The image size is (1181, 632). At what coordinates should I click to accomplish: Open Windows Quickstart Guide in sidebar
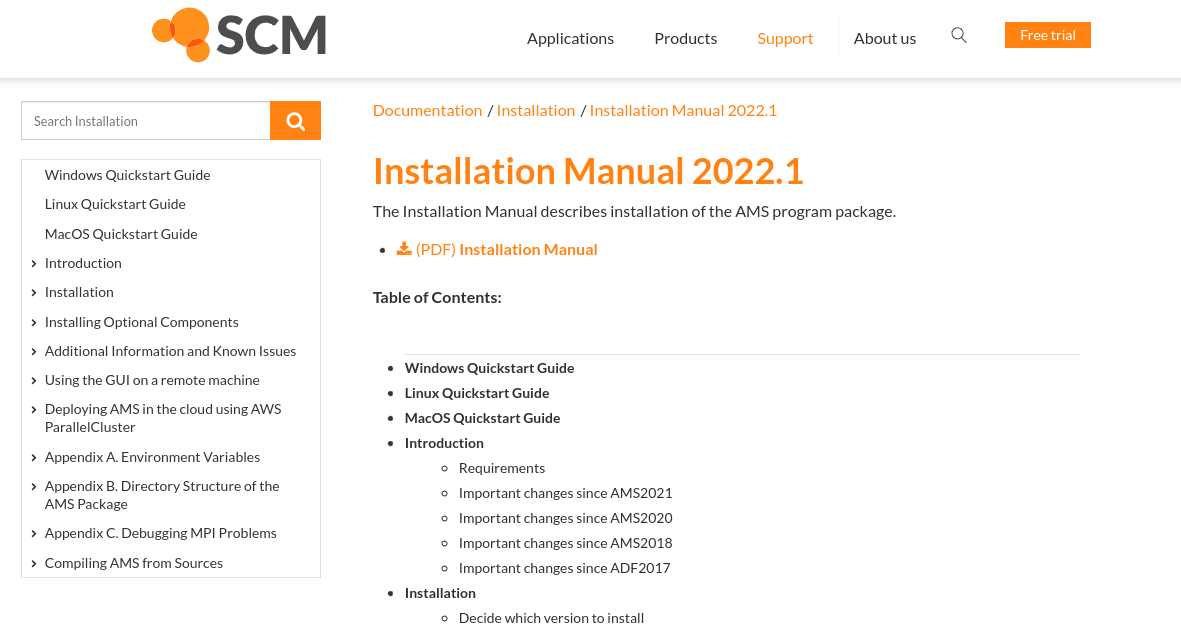pos(127,175)
